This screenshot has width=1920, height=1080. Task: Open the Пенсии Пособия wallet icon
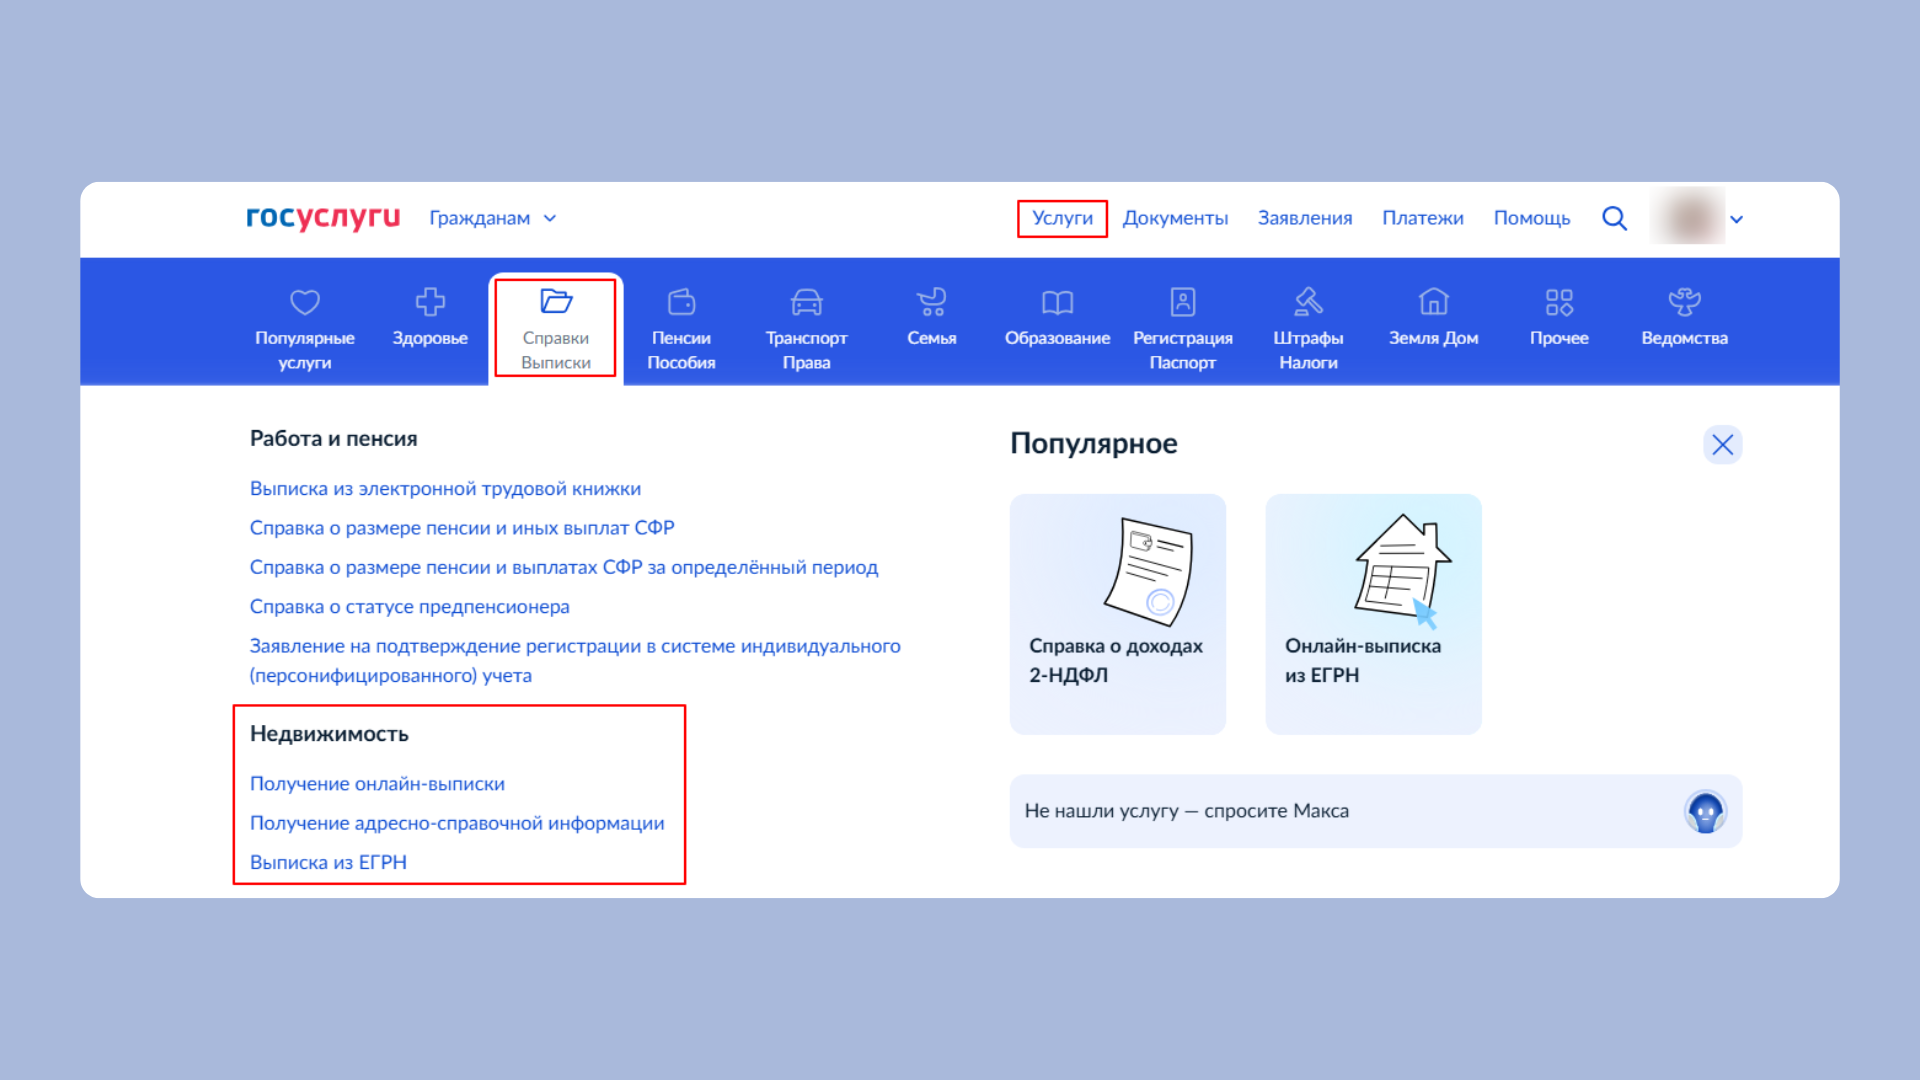(x=681, y=301)
